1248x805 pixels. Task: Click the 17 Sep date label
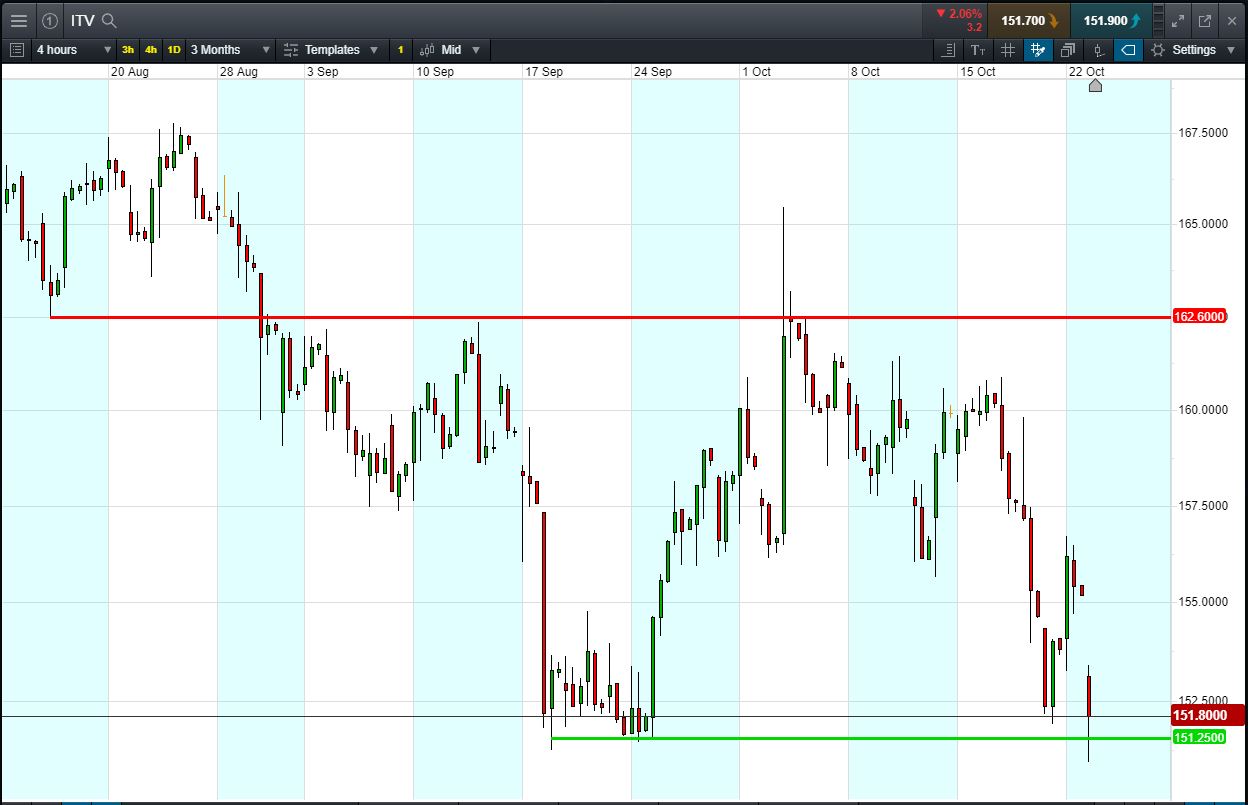tap(544, 72)
